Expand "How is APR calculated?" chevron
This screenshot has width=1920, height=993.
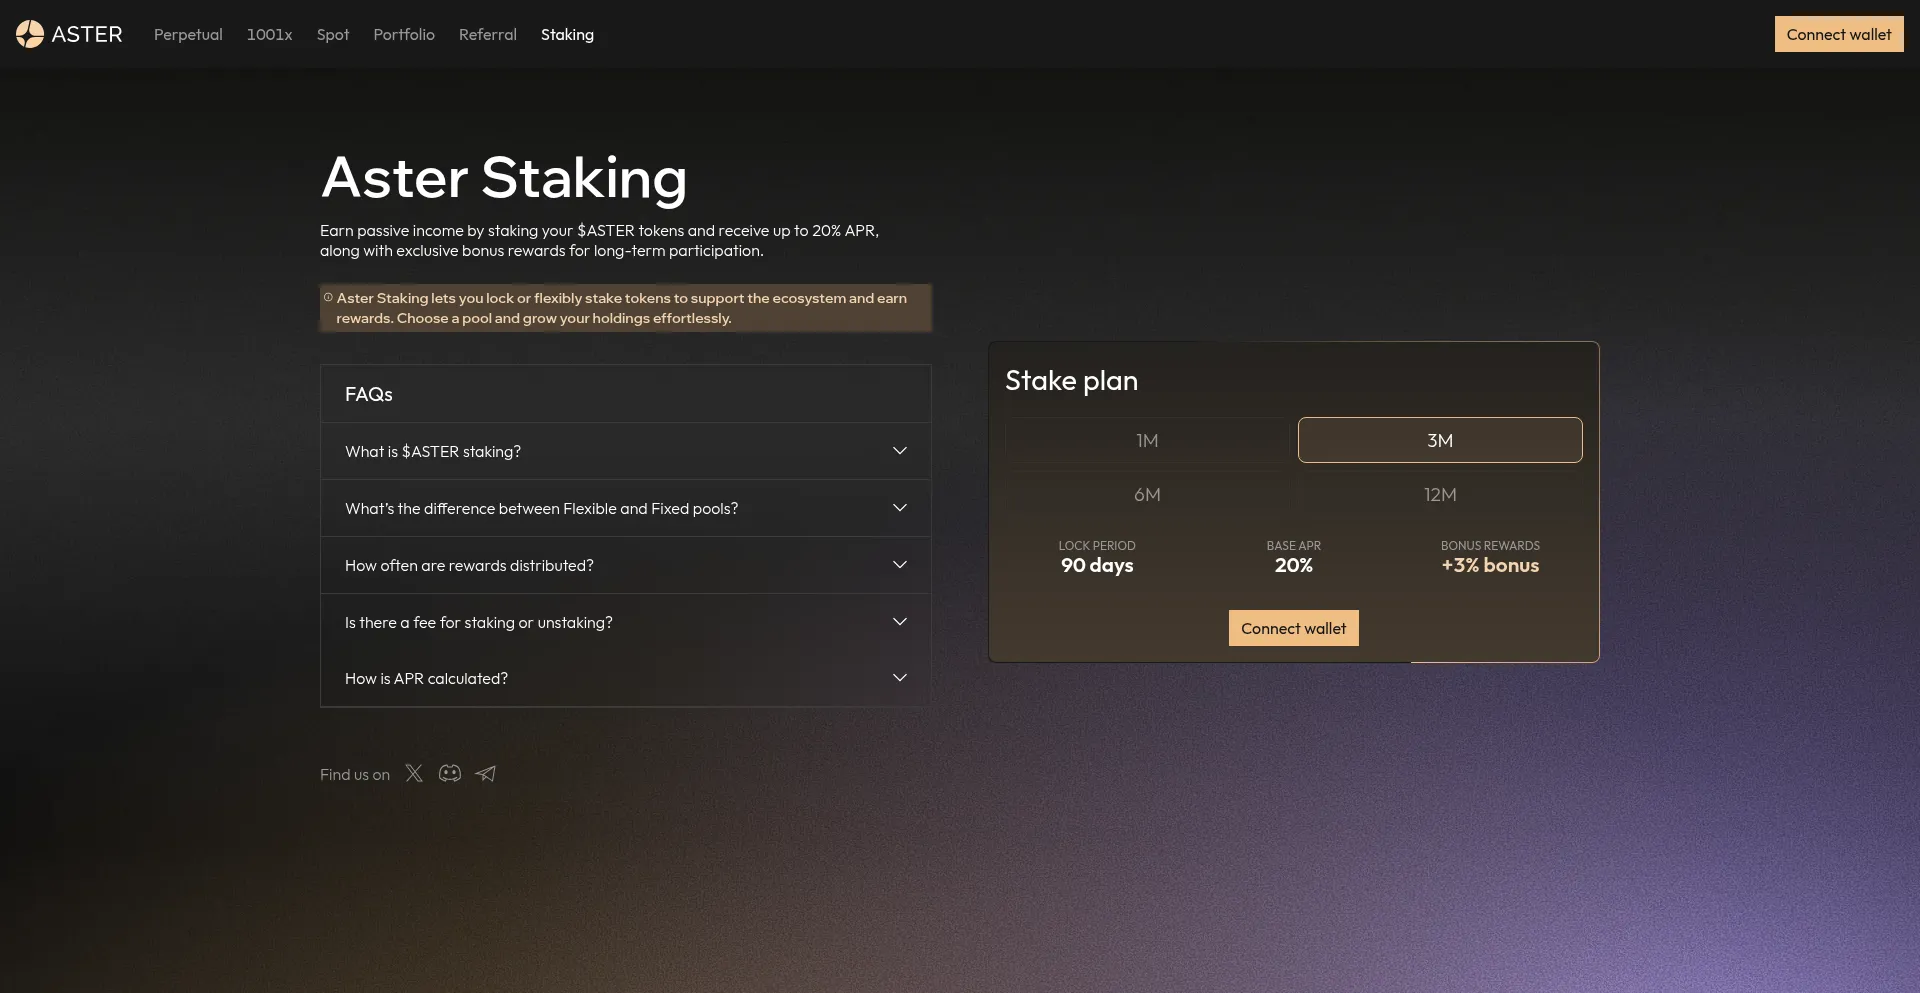[x=900, y=678]
